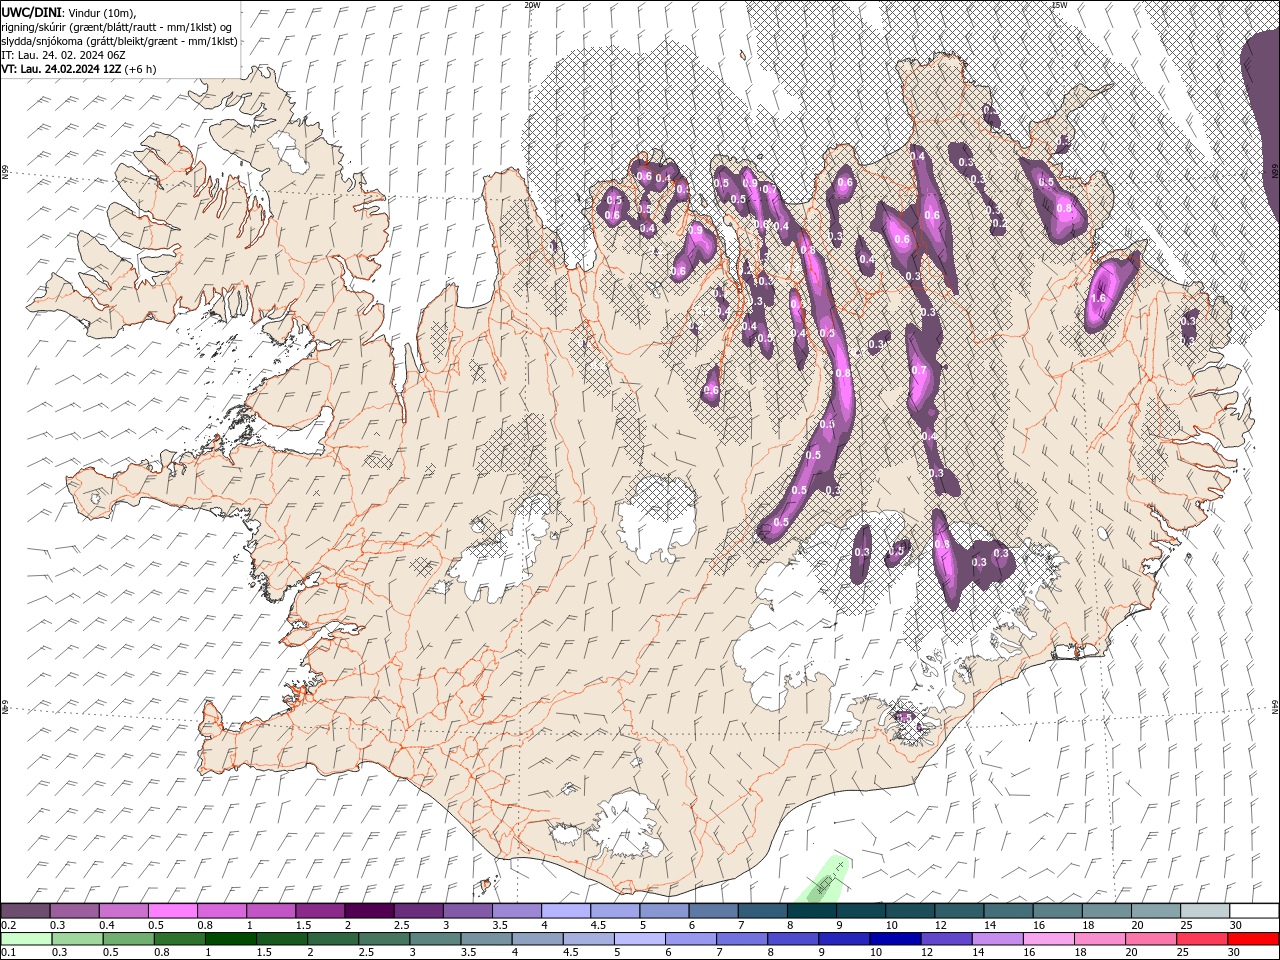Screen dimensions: 1280x960
Task: Pick the bright pink snow swatch starting at 0.5
Action: pyautogui.click(x=173, y=911)
